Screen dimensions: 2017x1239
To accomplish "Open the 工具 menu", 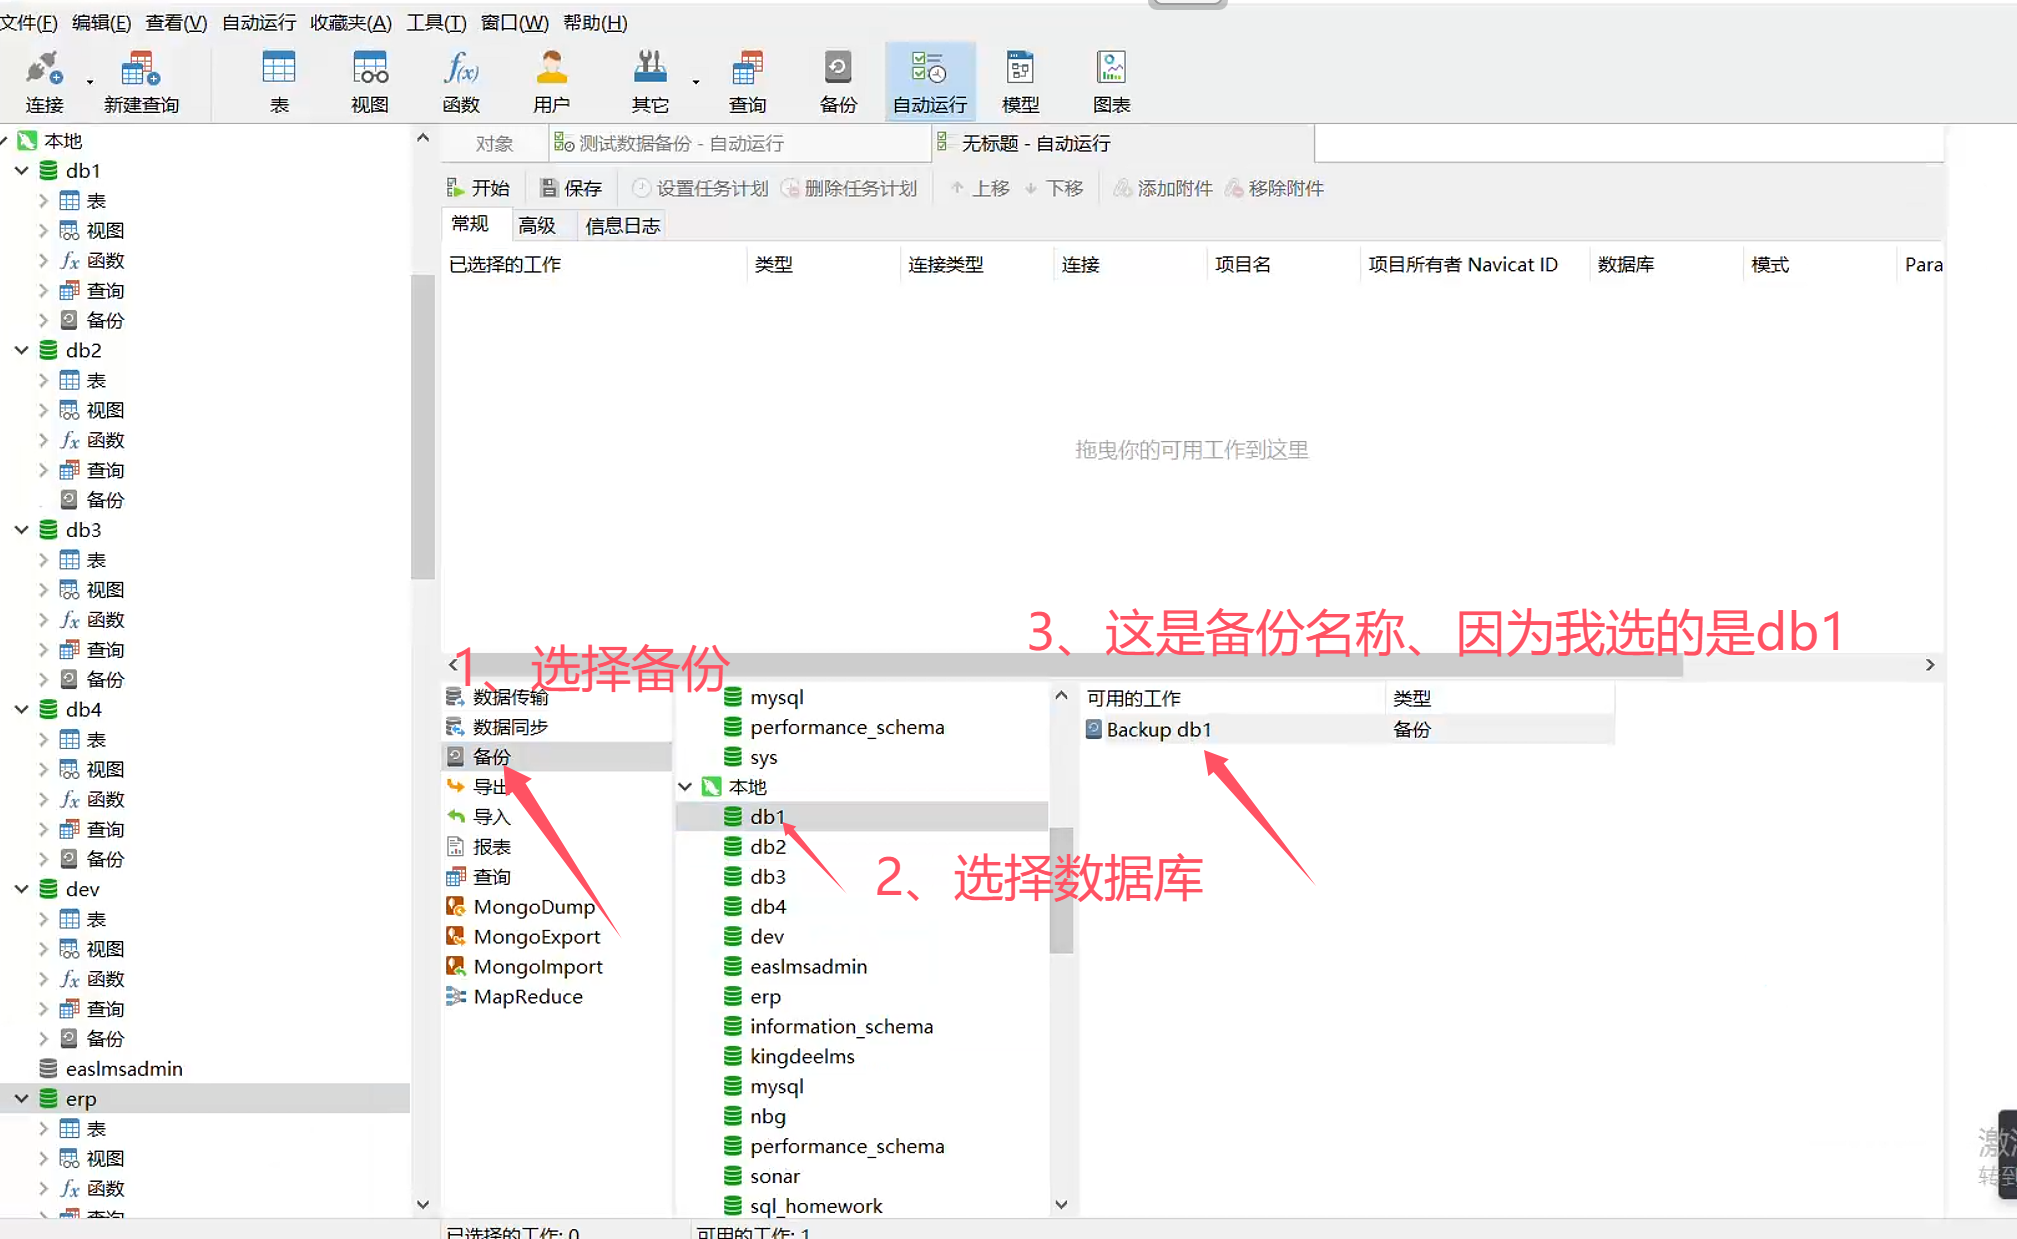I will pyautogui.click(x=436, y=22).
